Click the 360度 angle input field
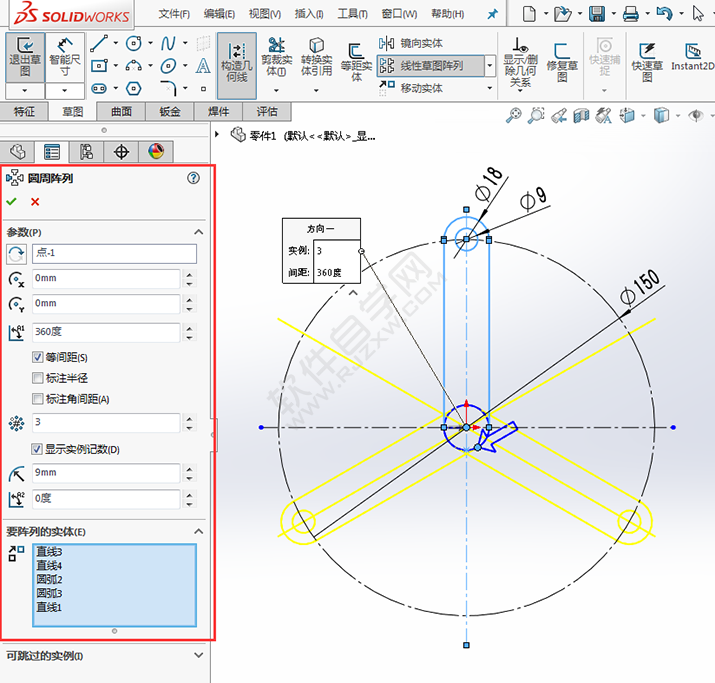This screenshot has height=683, width=715. pyautogui.click(x=106, y=332)
